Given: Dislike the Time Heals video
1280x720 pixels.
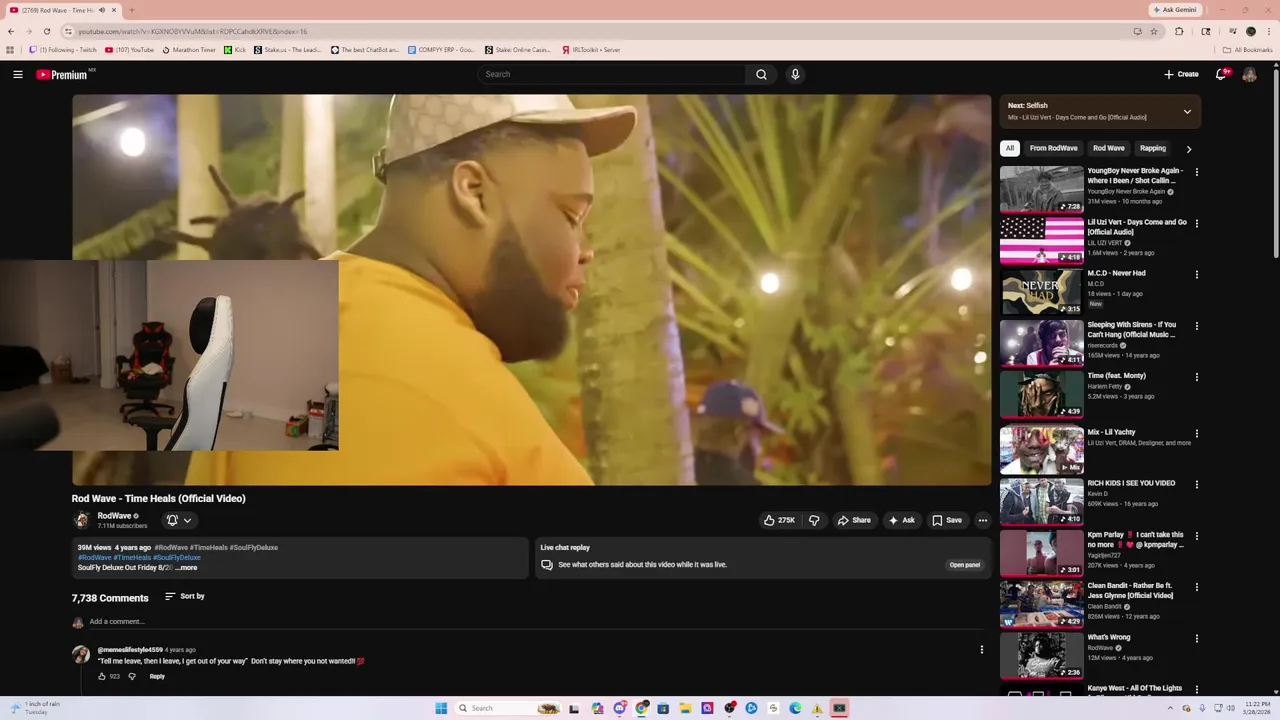Looking at the screenshot, I should click(x=814, y=520).
